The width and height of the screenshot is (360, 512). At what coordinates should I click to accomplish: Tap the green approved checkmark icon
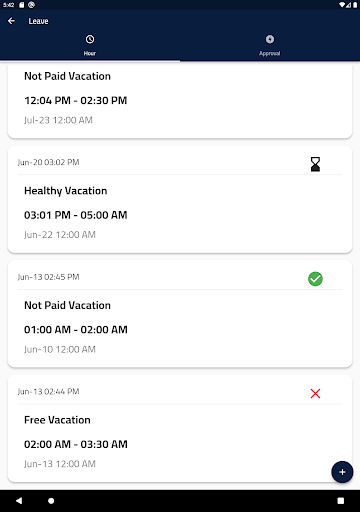pyautogui.click(x=315, y=279)
